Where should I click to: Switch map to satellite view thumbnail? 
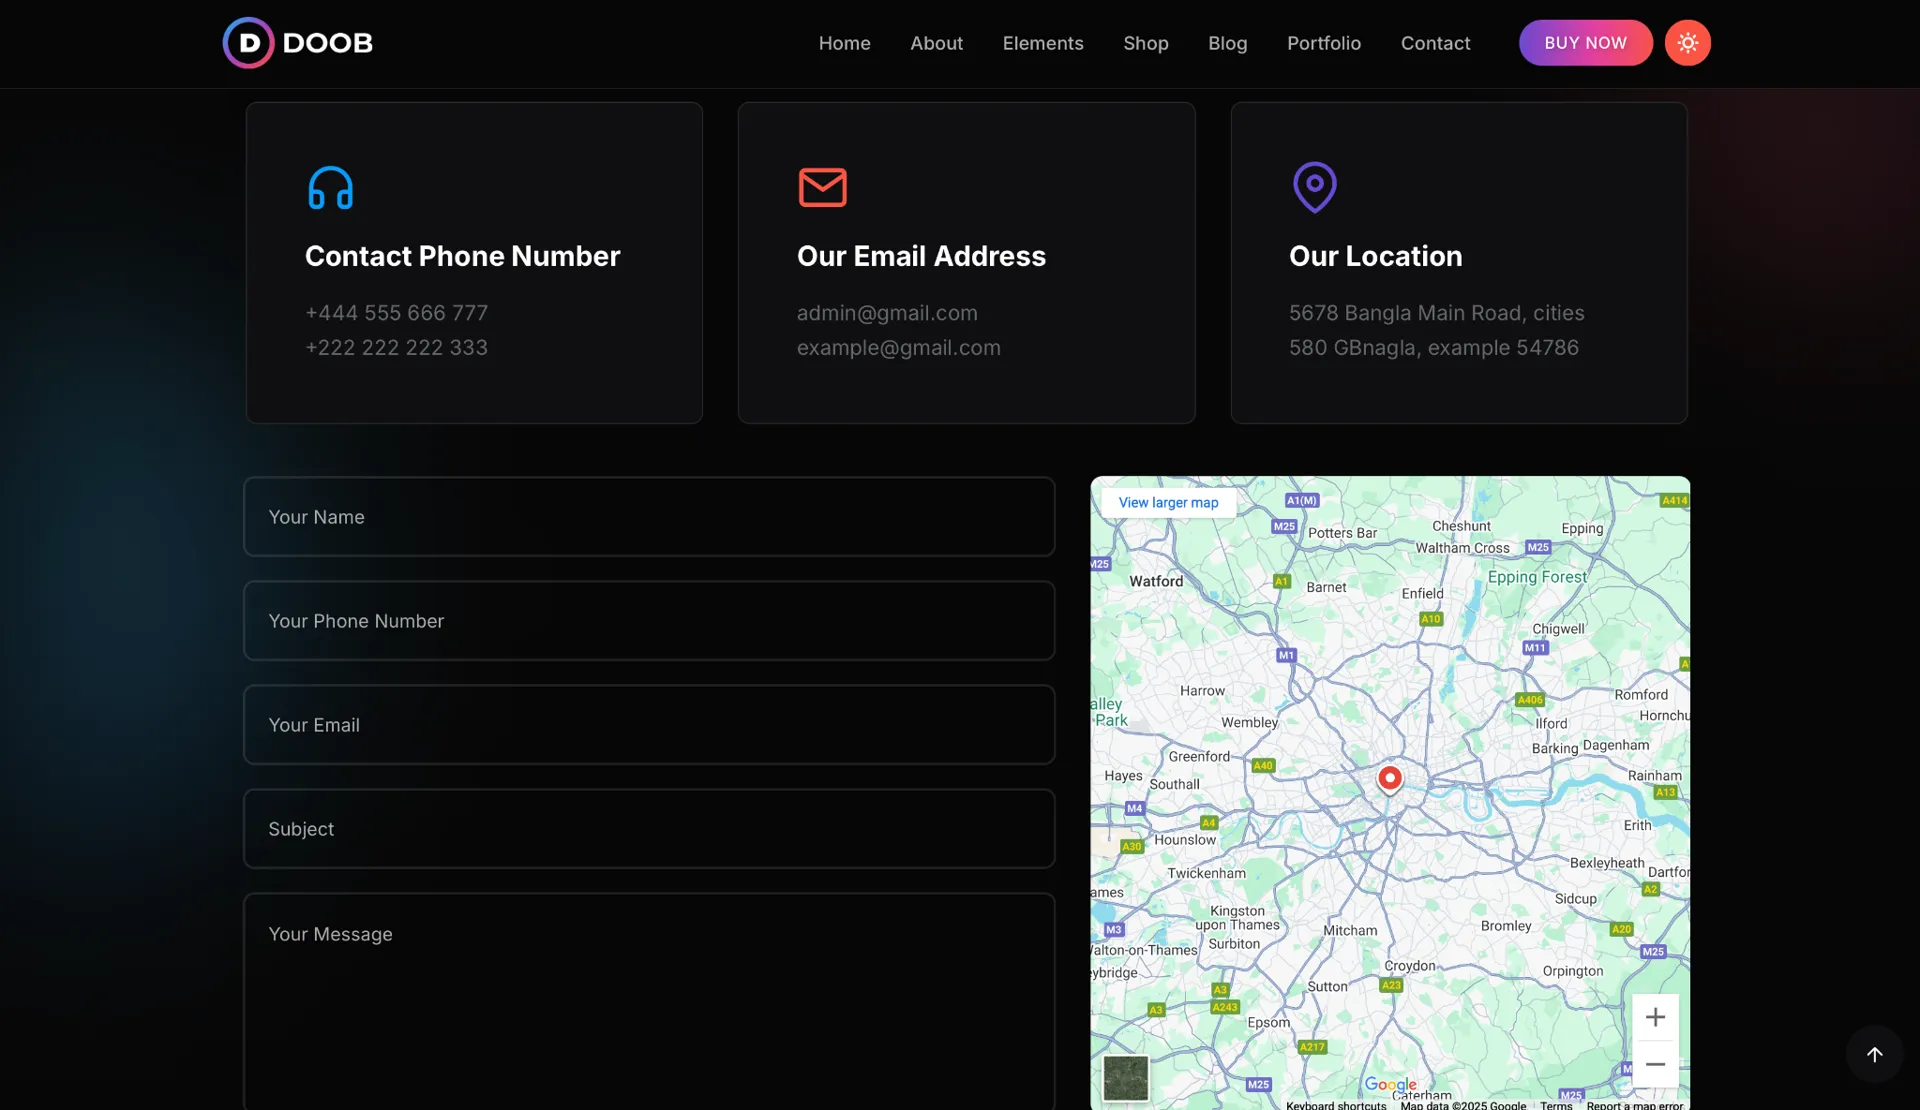click(x=1125, y=1078)
